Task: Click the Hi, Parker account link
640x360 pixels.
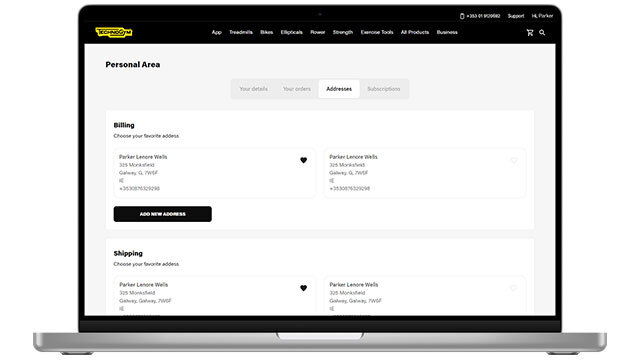Action: (542, 16)
